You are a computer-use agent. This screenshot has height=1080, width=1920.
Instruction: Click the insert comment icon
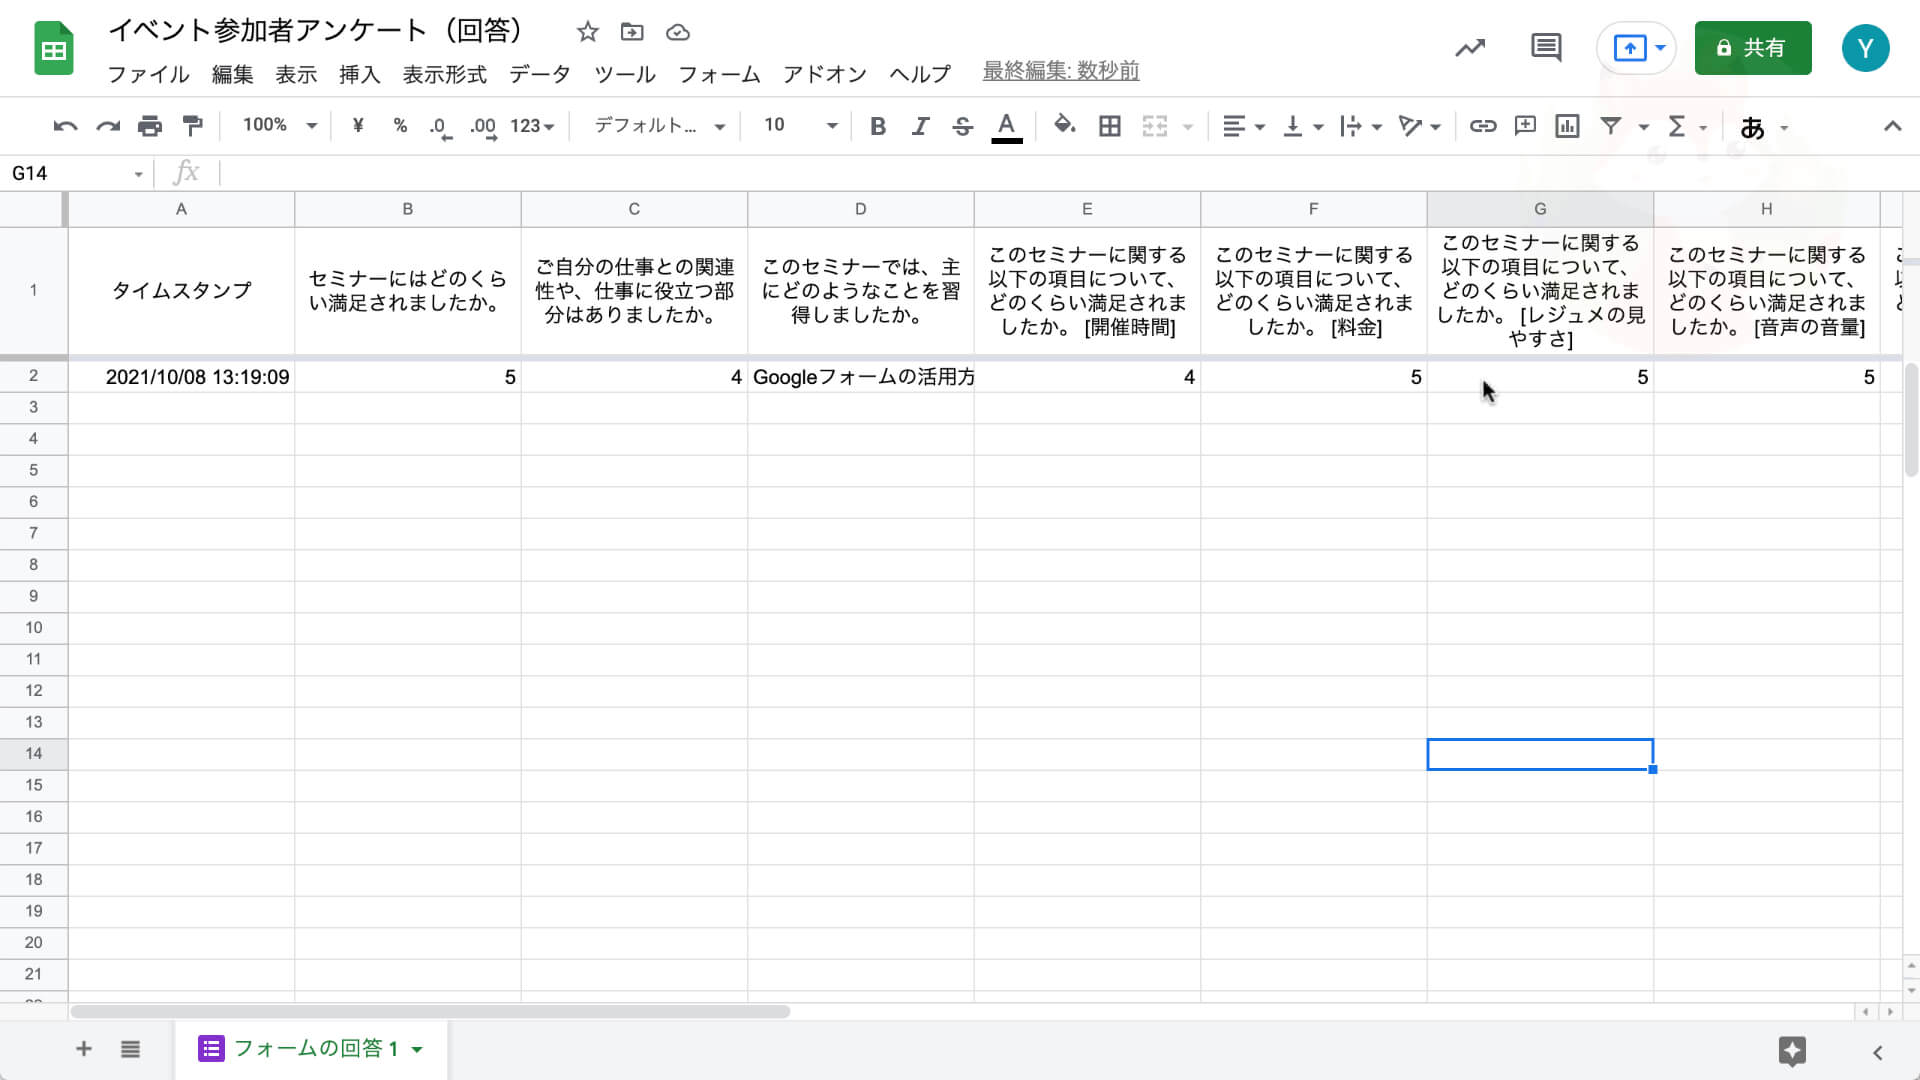point(1525,126)
